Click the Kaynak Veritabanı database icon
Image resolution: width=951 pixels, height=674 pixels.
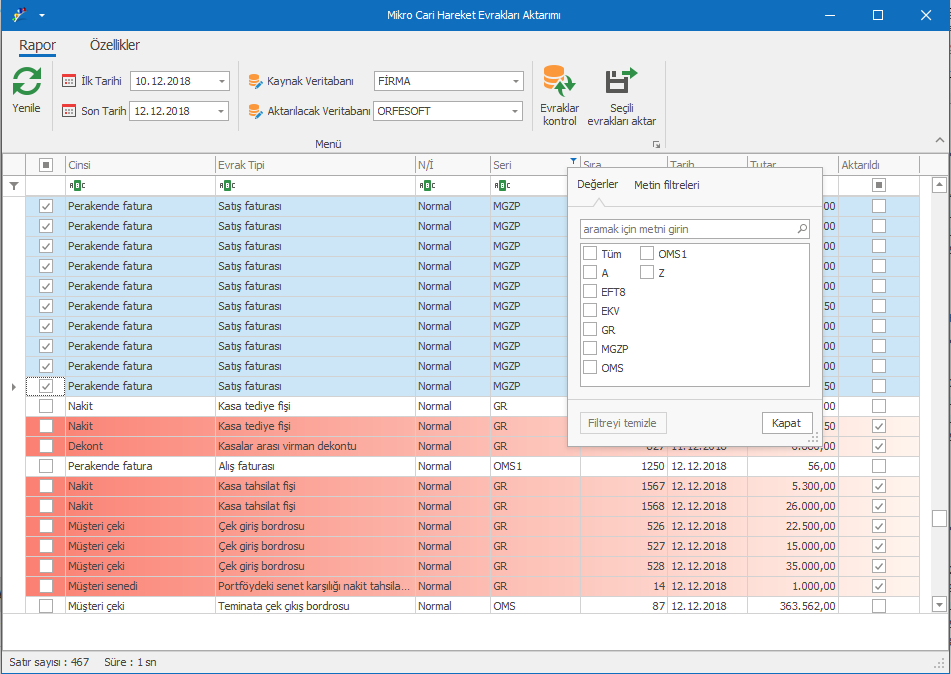click(x=255, y=81)
